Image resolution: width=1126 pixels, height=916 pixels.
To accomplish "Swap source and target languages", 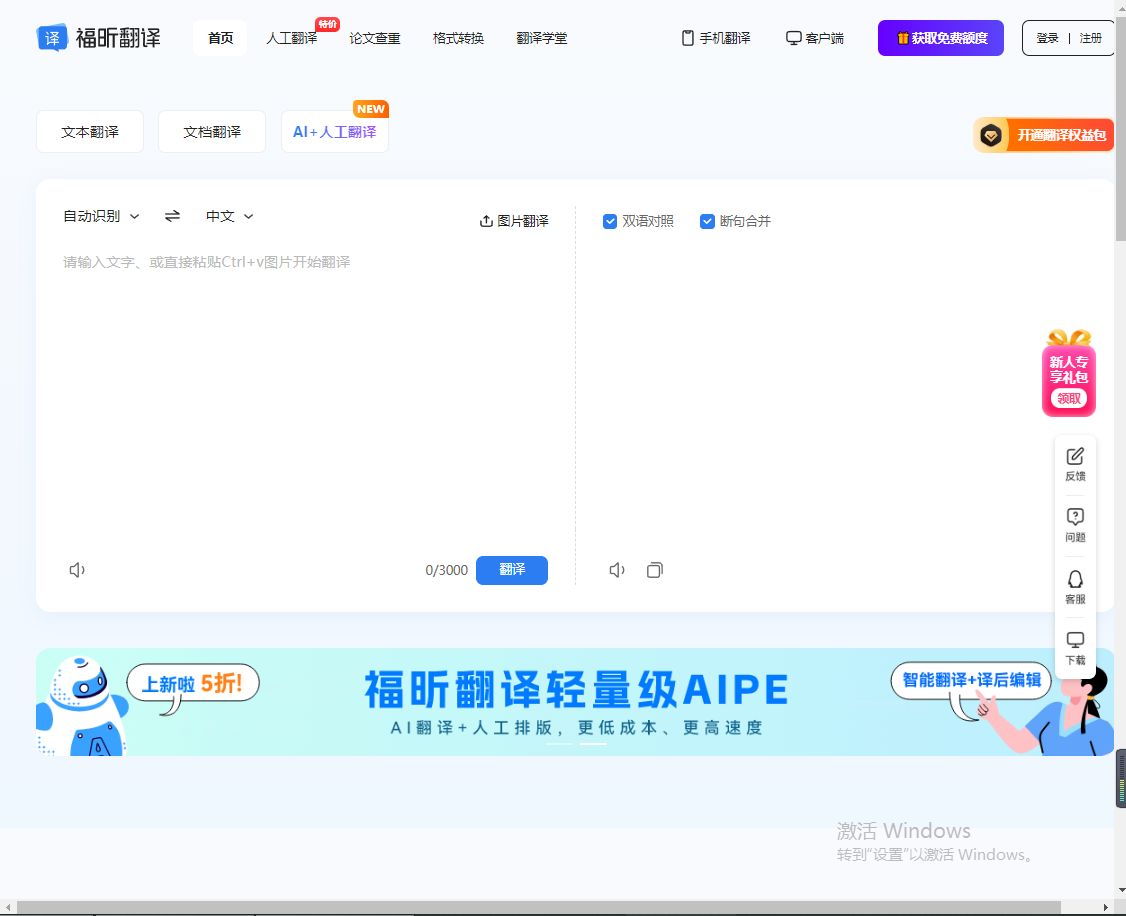I will click(172, 216).
